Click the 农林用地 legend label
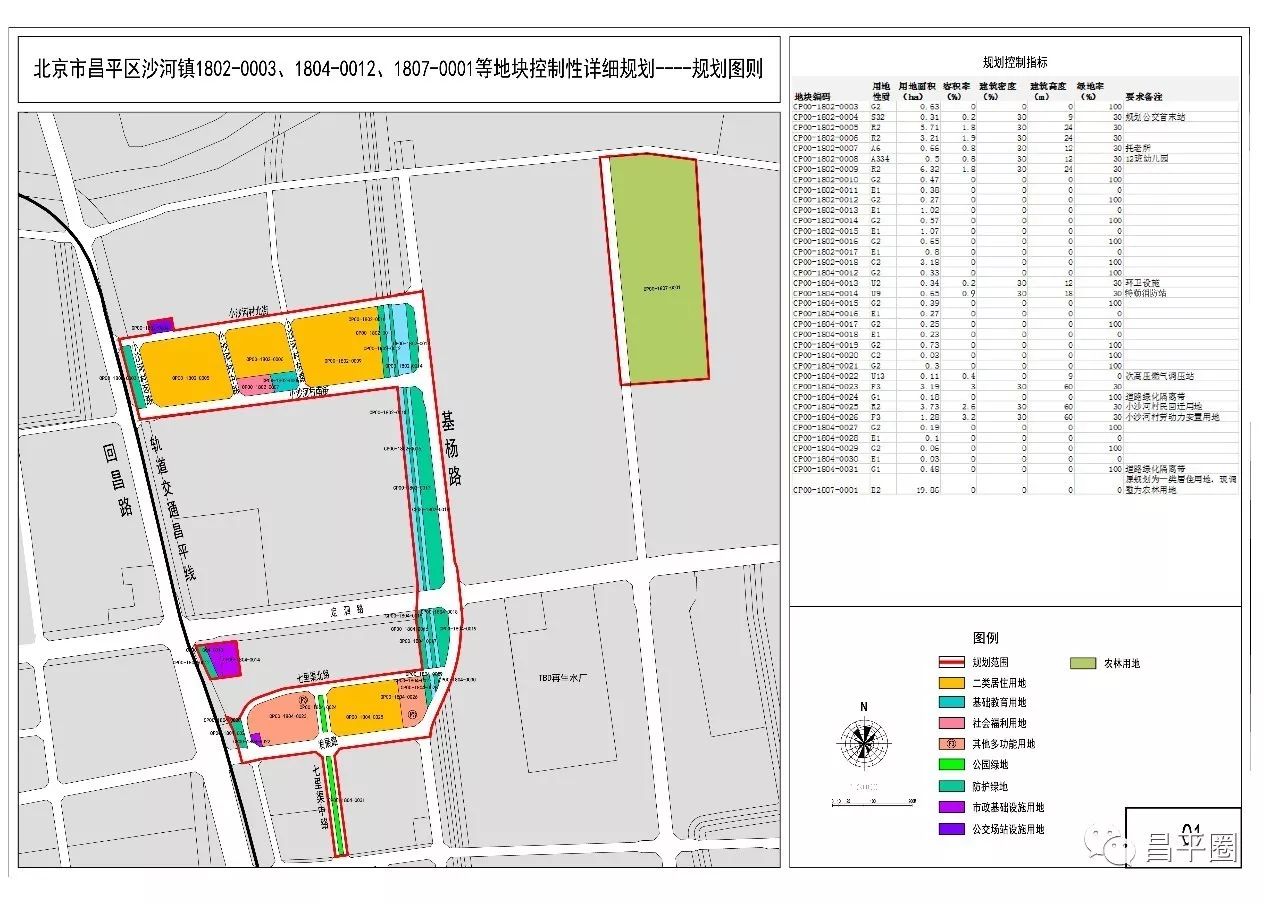The width and height of the screenshot is (1280, 904). [1121, 662]
